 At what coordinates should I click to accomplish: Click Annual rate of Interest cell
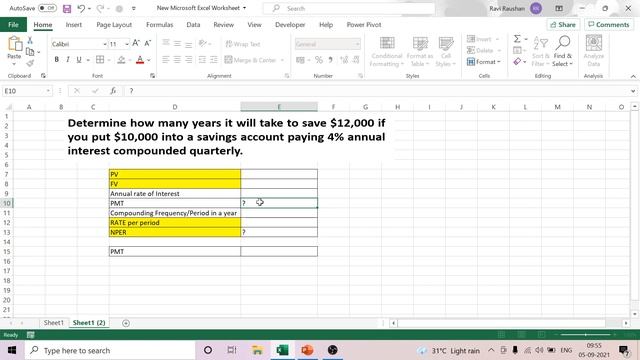(x=175, y=193)
